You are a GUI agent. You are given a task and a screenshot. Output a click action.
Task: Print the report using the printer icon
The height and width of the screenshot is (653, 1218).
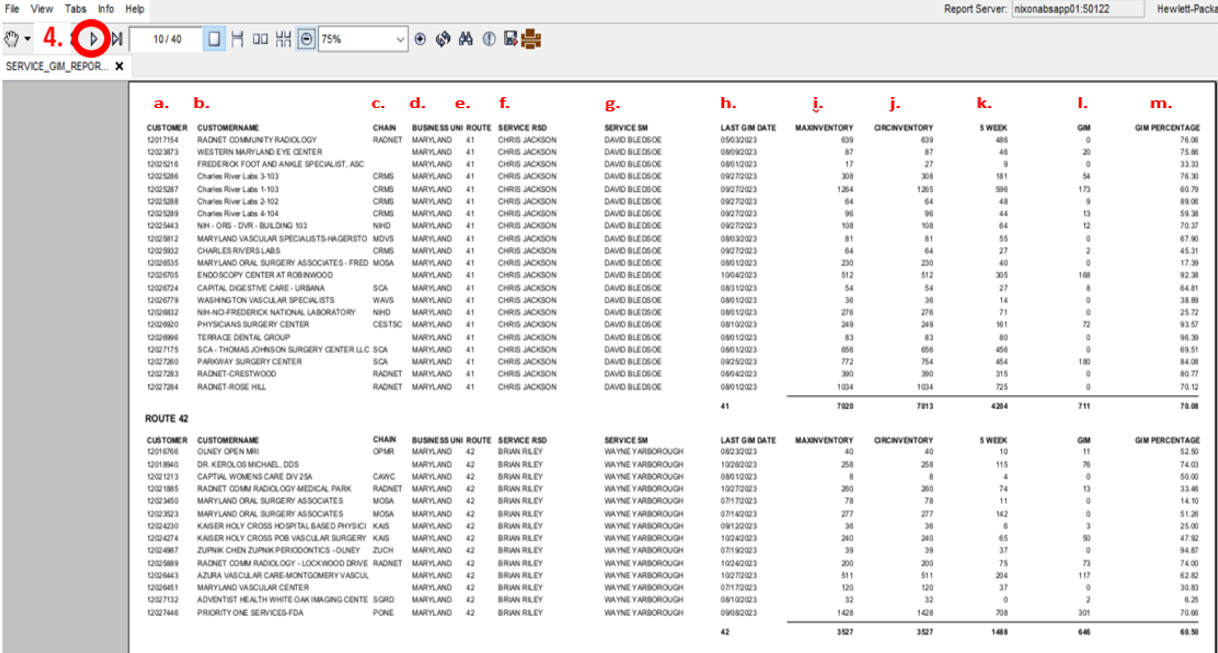click(531, 39)
